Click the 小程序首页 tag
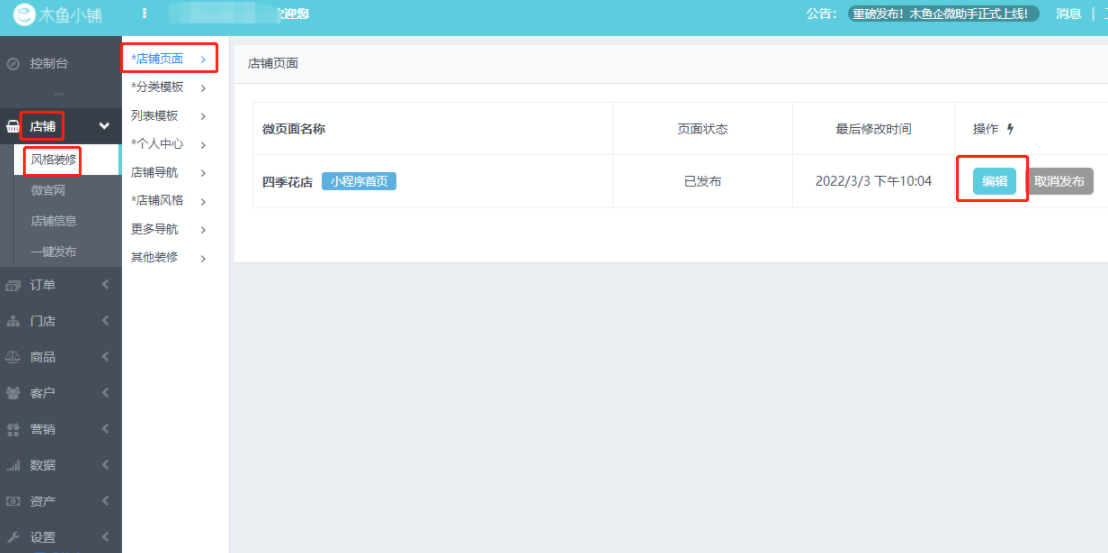 (x=359, y=182)
